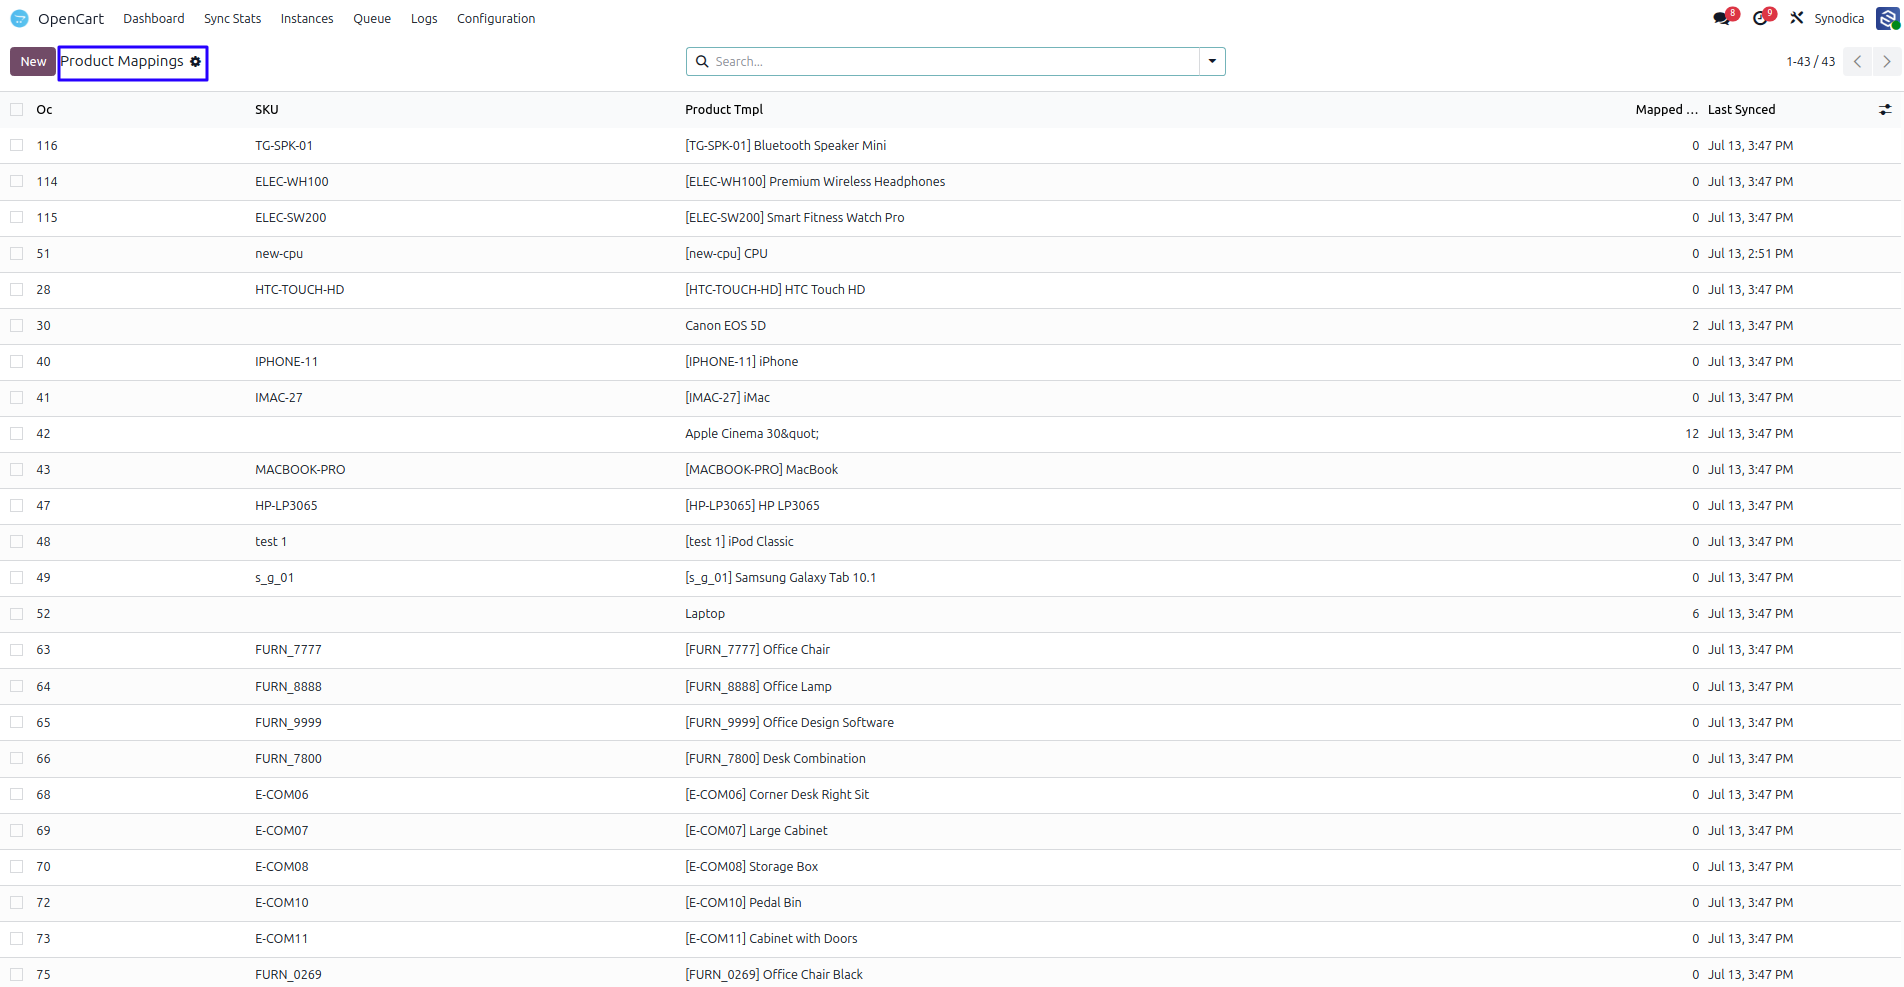1904x987 pixels.
Task: Open the Configuration menu
Action: (x=496, y=19)
